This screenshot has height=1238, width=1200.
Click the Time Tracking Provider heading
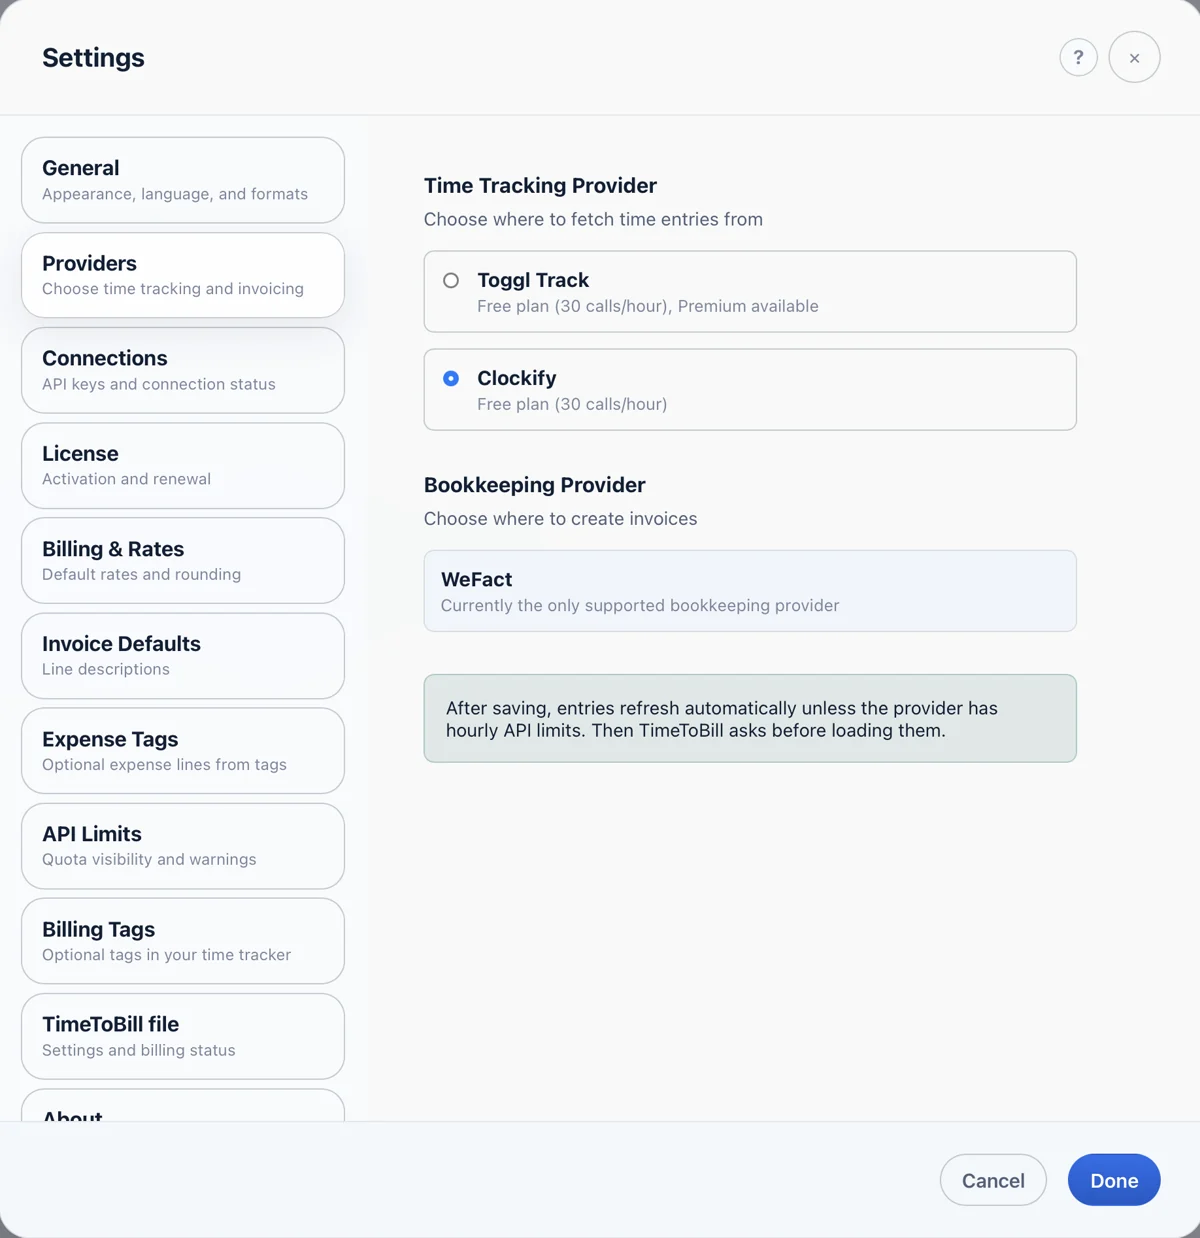pos(540,186)
